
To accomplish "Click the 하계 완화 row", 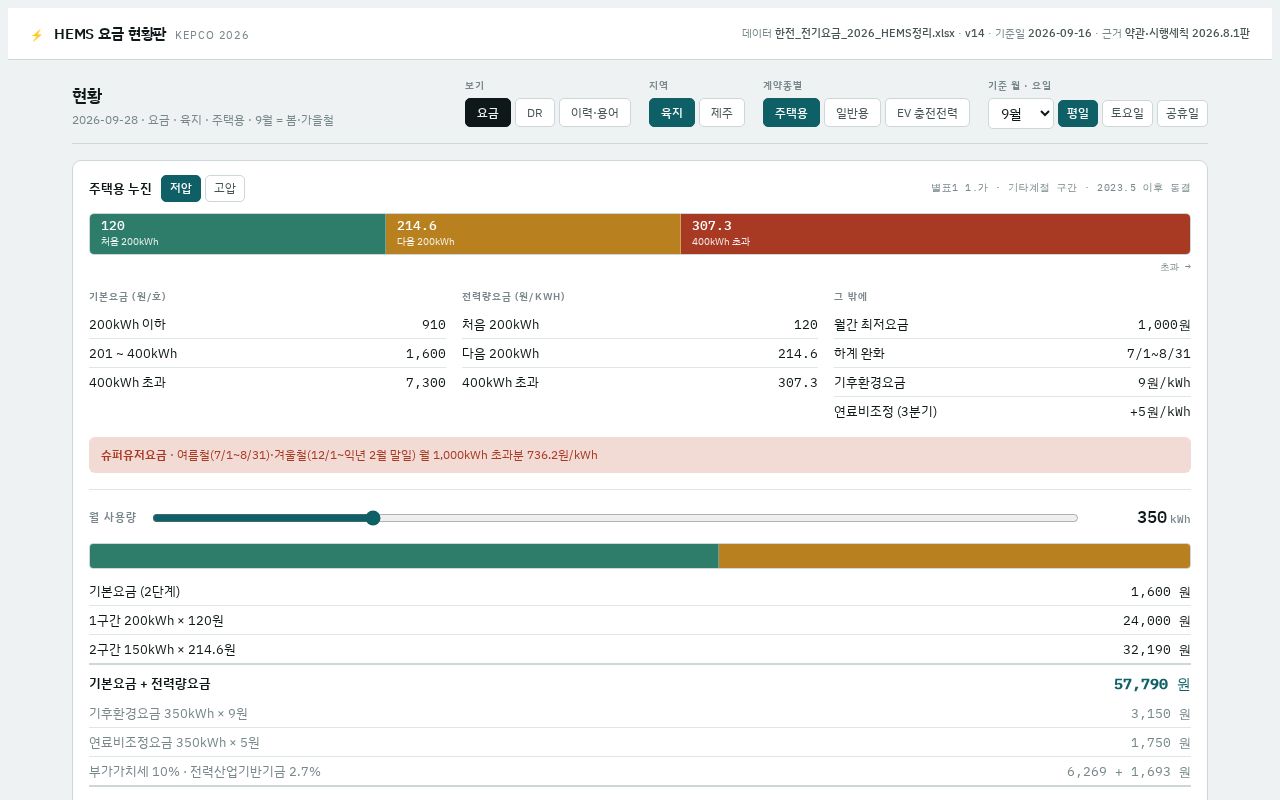I will click(1012, 354).
